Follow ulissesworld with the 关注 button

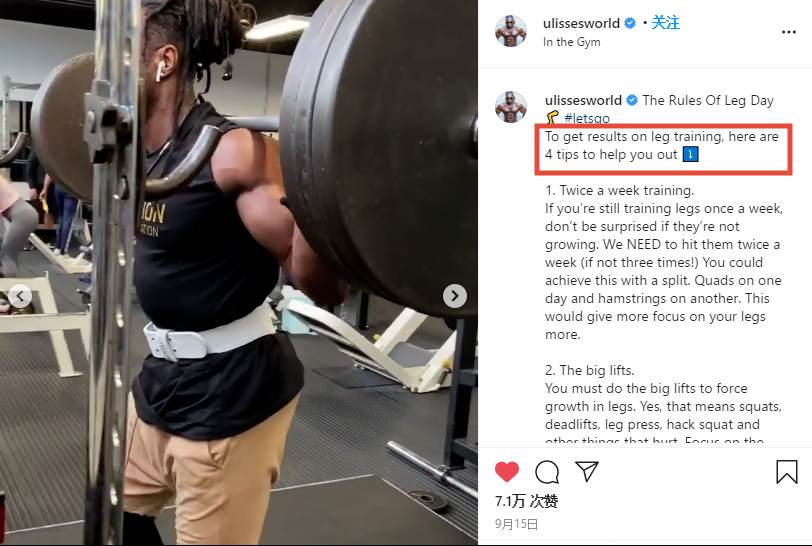click(665, 23)
